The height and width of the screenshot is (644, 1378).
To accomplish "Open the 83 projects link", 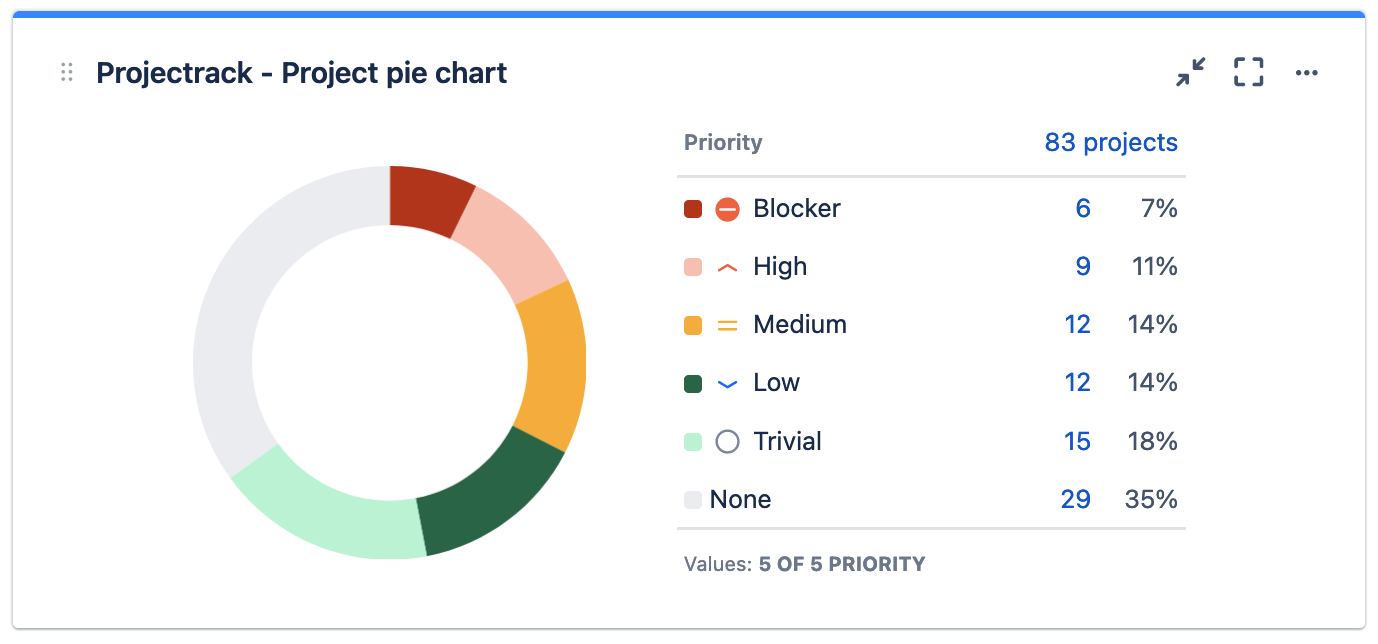I will [1109, 142].
